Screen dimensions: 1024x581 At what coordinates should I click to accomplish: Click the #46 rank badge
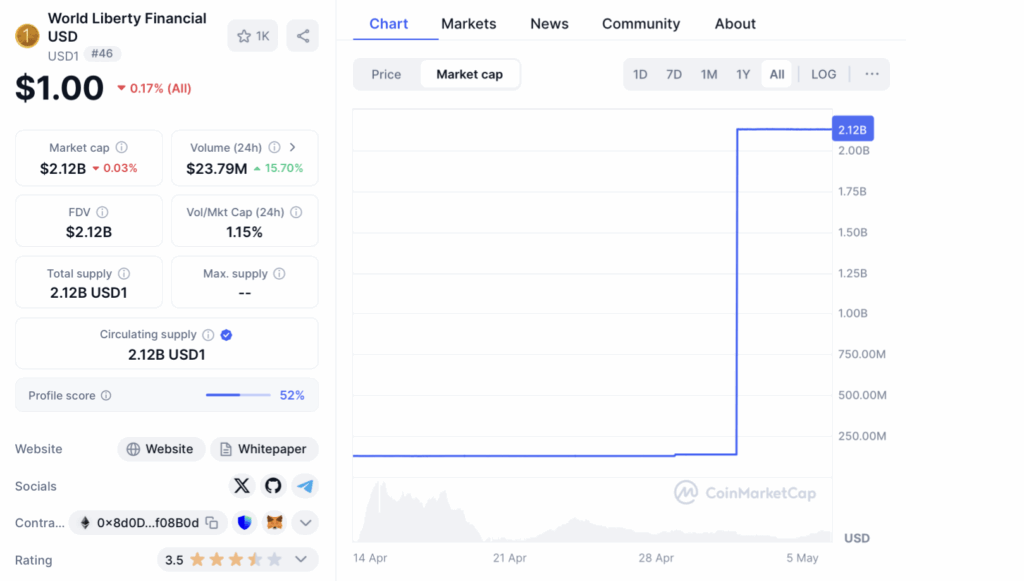(102, 54)
